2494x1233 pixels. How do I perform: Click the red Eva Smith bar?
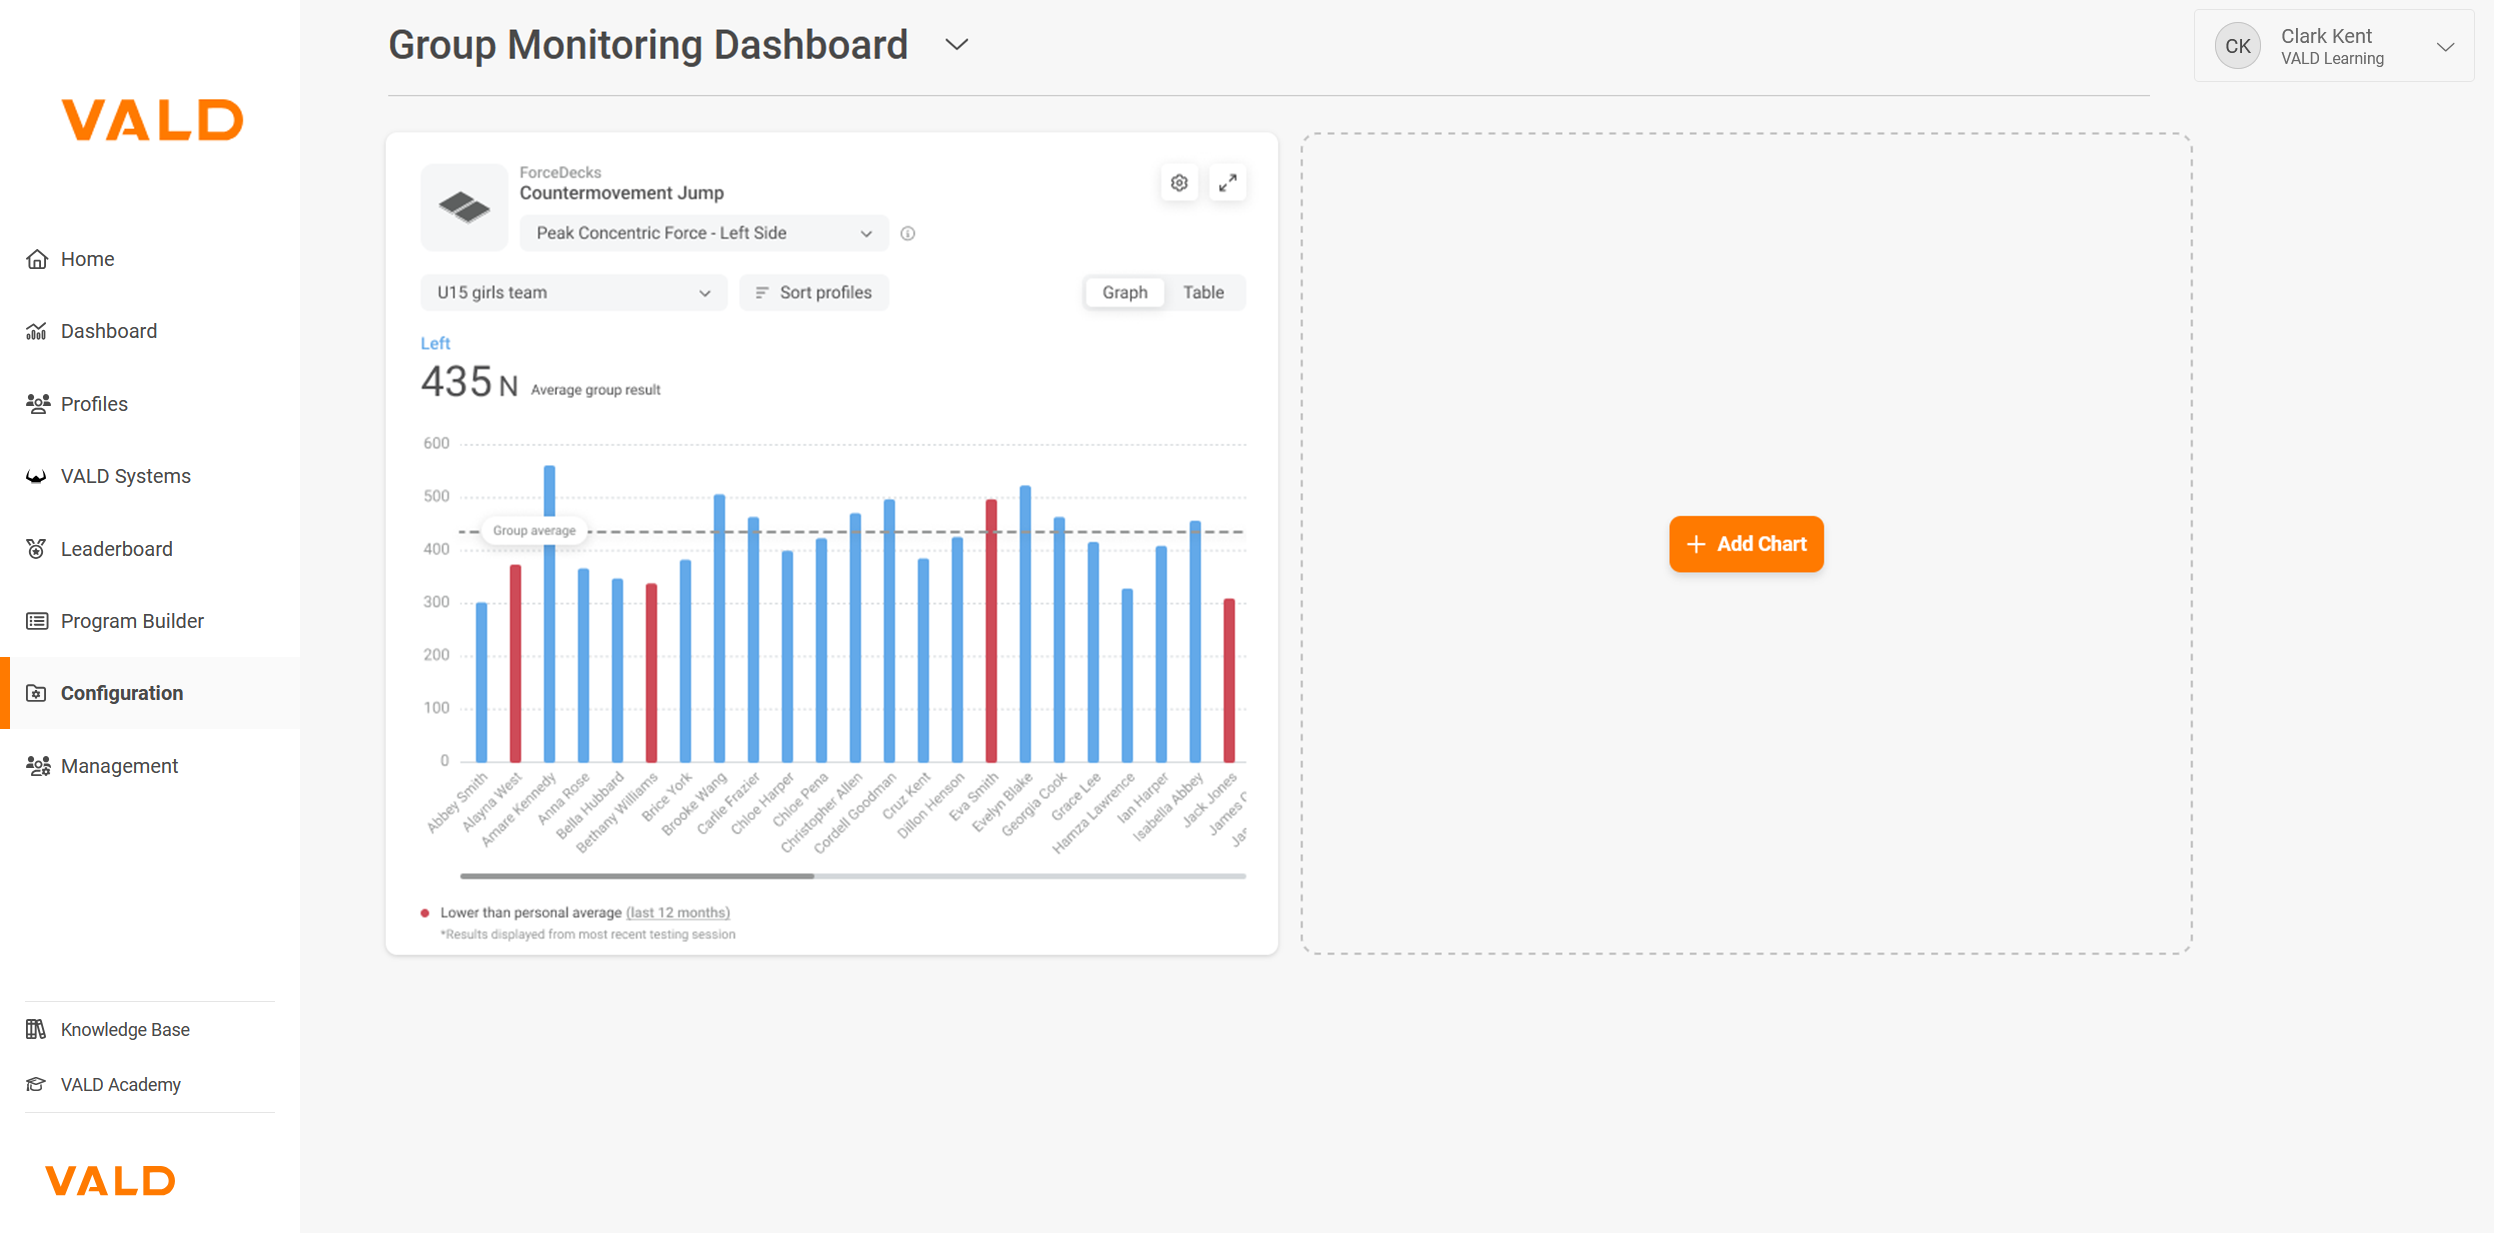(991, 631)
